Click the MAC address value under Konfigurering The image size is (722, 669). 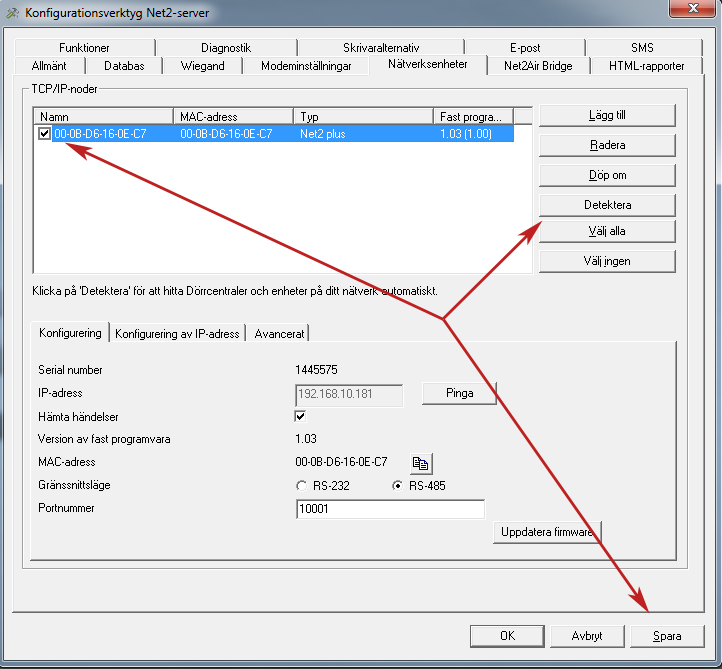pyautogui.click(x=341, y=462)
